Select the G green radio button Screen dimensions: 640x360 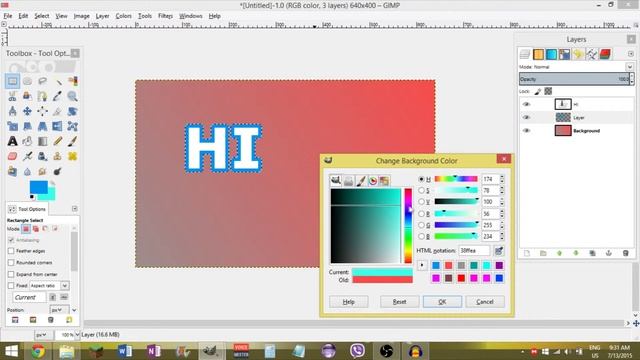pyautogui.click(x=421, y=225)
